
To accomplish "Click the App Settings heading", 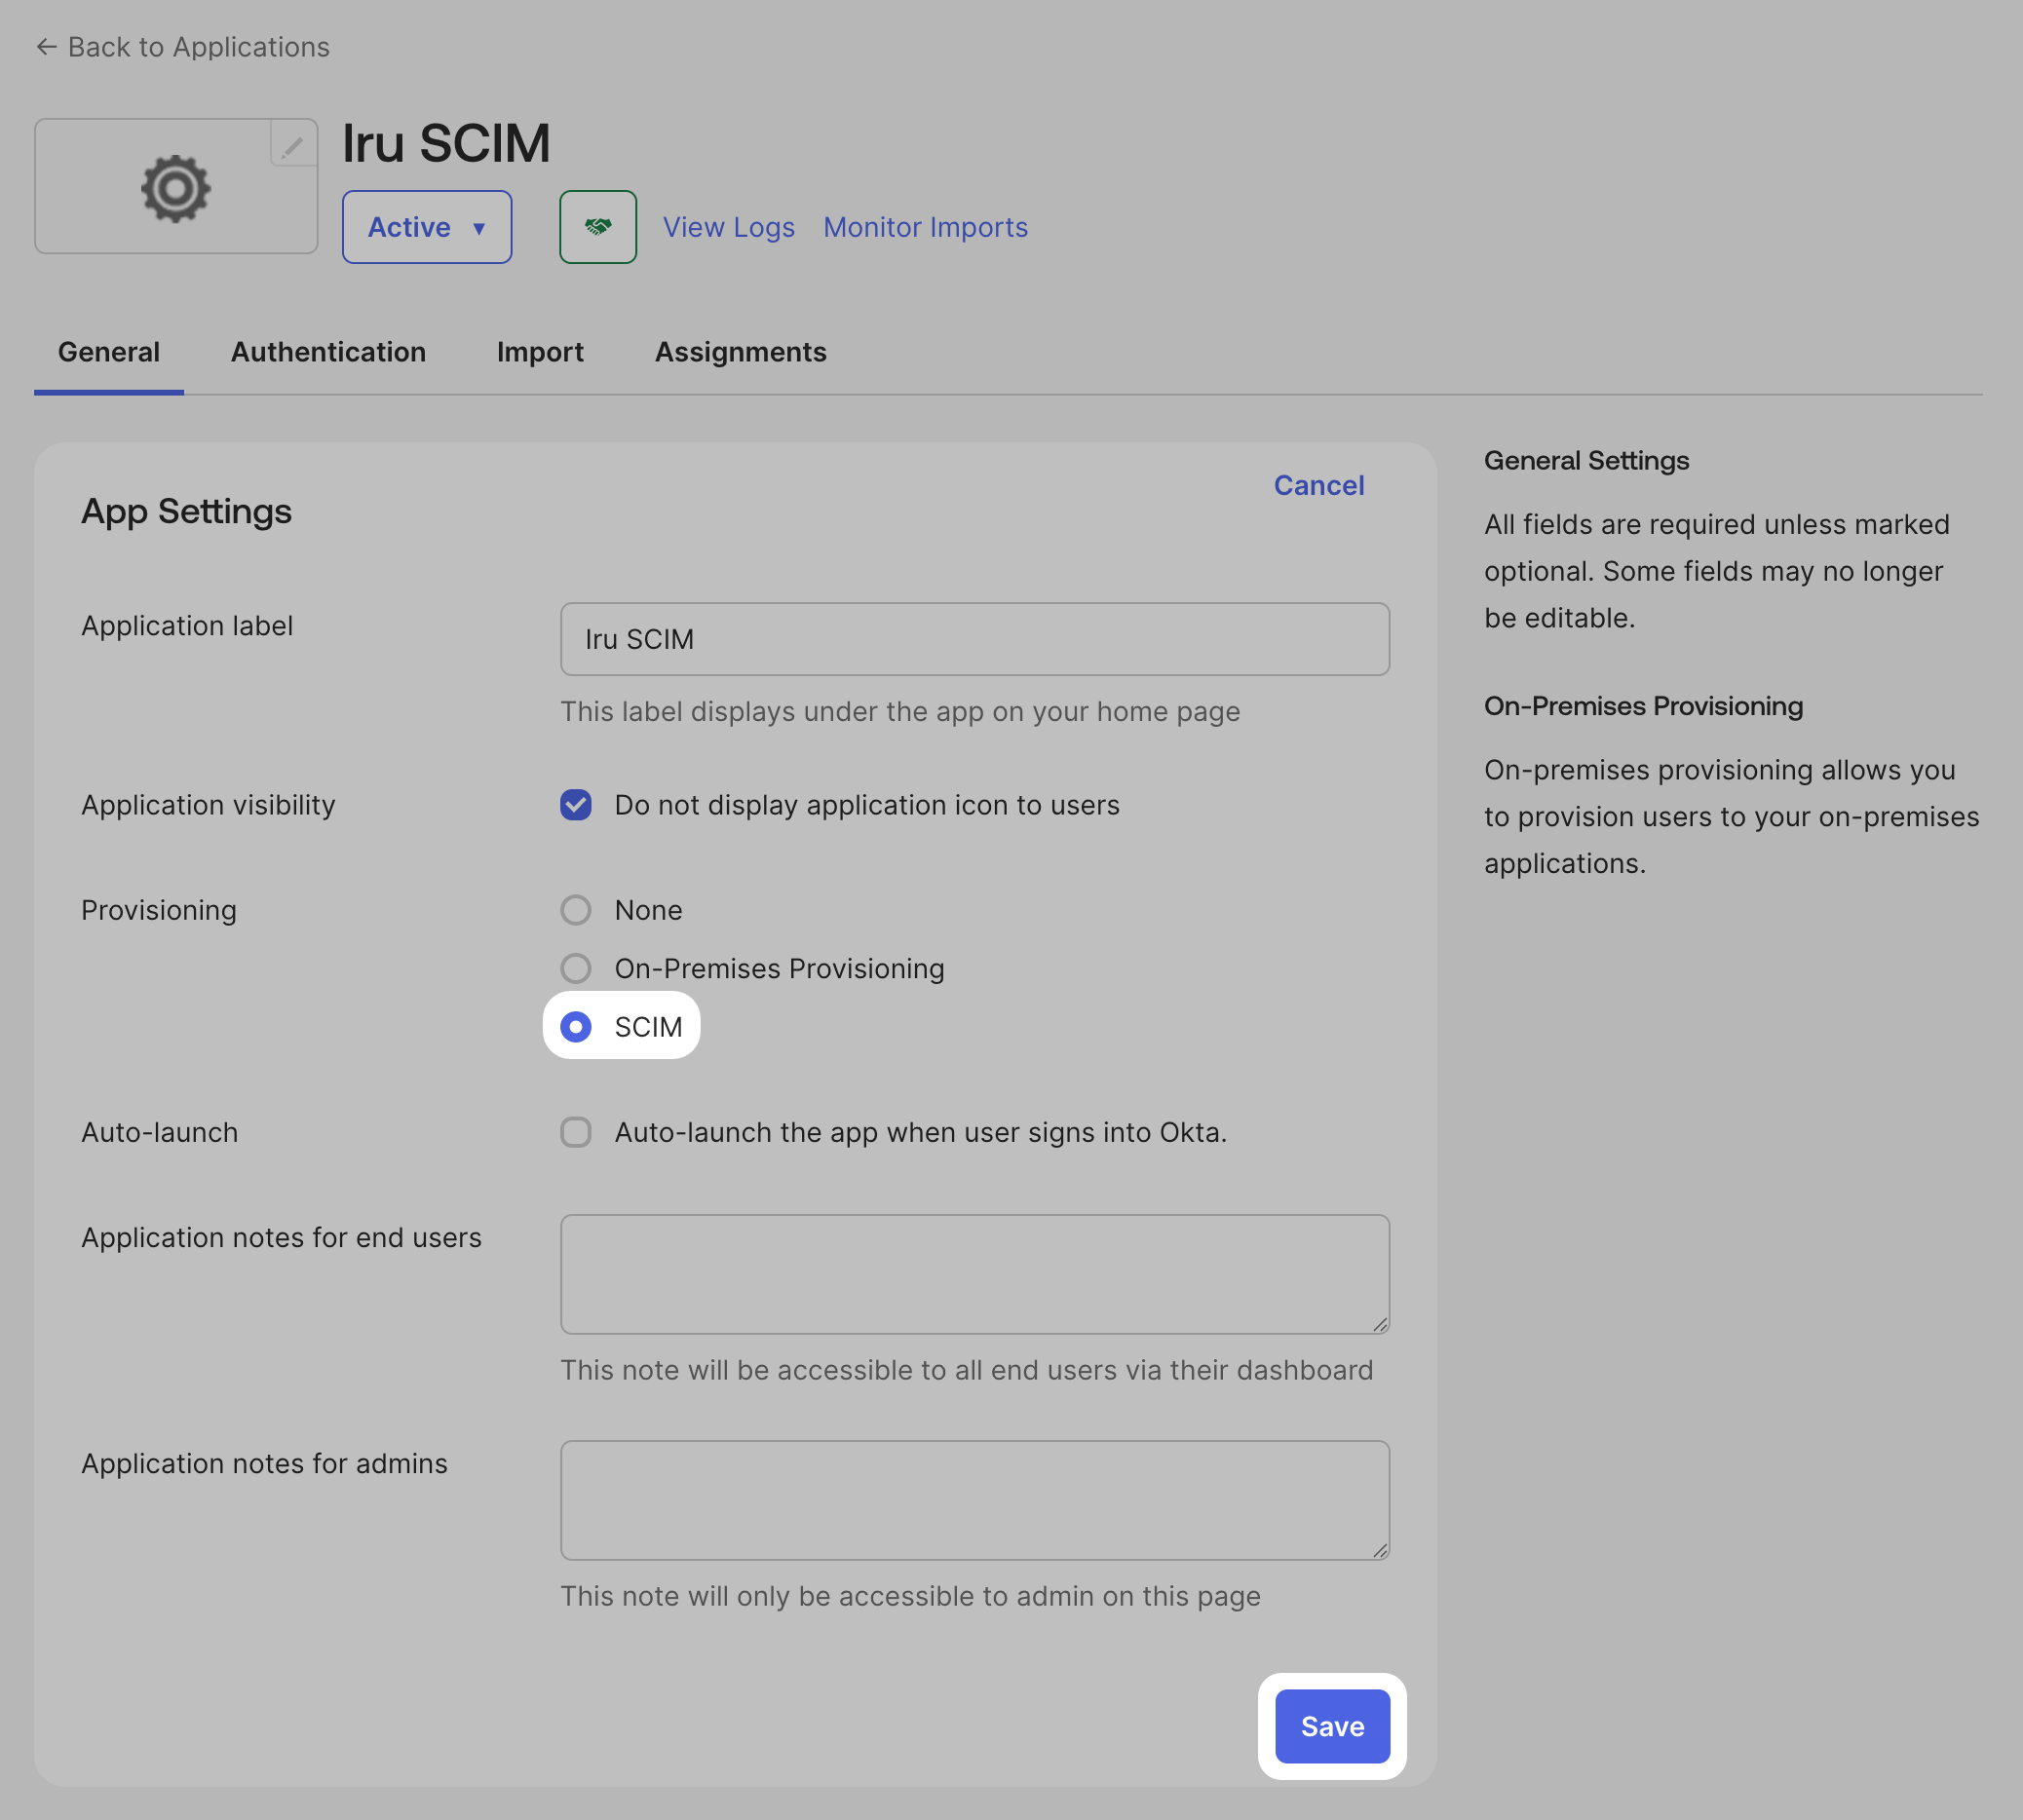I will (186, 511).
